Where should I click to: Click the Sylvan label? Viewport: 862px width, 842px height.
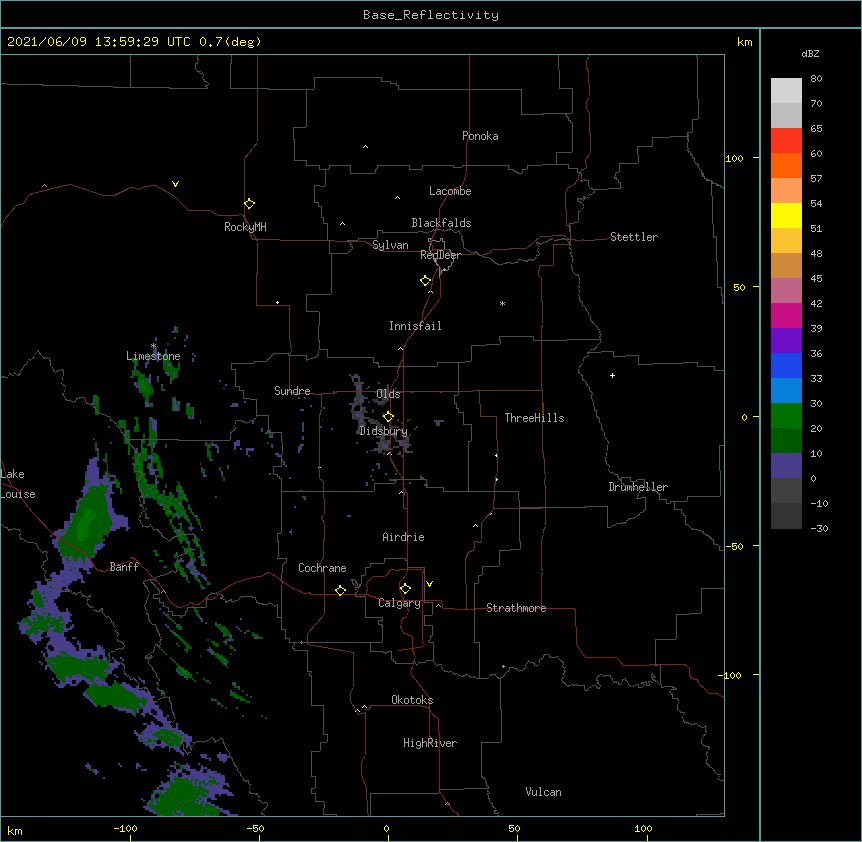390,245
